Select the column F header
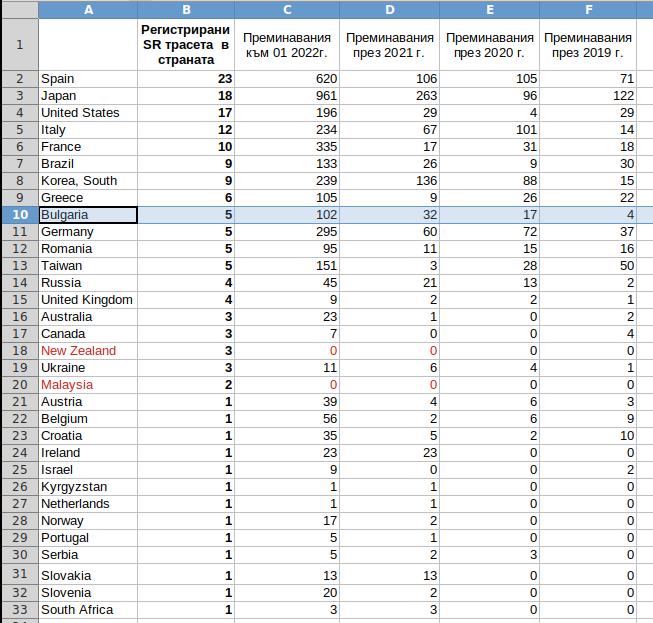This screenshot has height=623, width=653. (589, 9)
